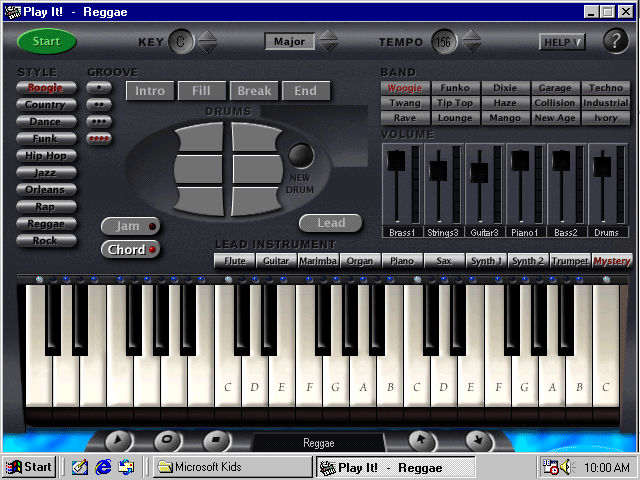This screenshot has width=640, height=480.
Task: Click the green Start button
Action: [x=46, y=42]
